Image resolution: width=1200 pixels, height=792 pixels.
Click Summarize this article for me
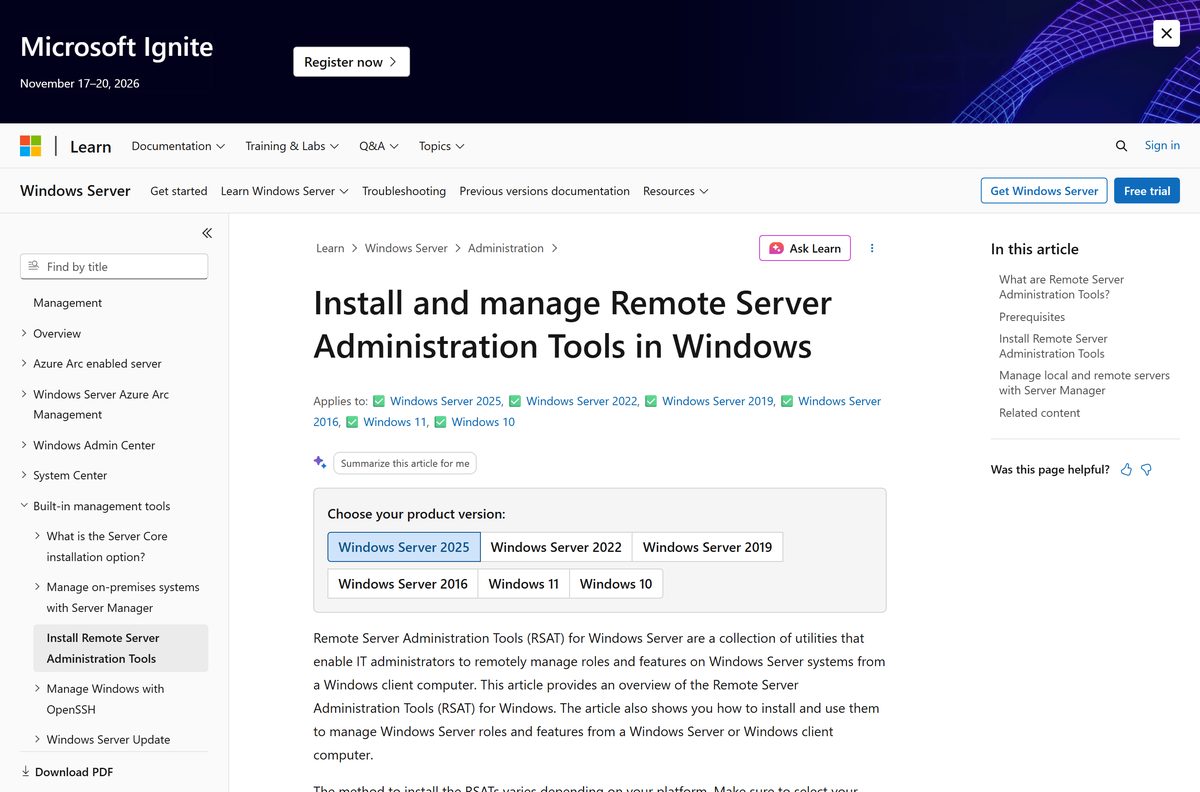(405, 464)
